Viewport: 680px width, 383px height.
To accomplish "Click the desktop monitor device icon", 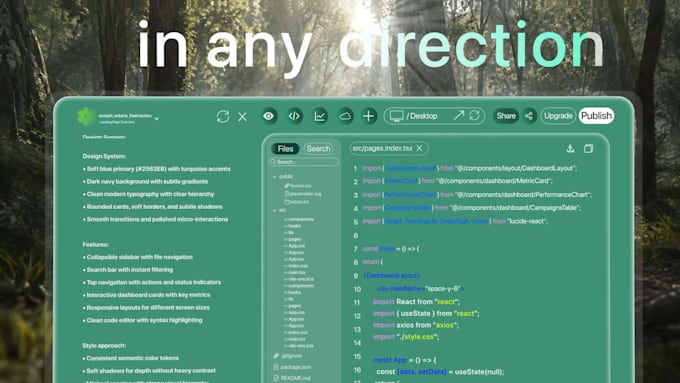I will (x=396, y=116).
